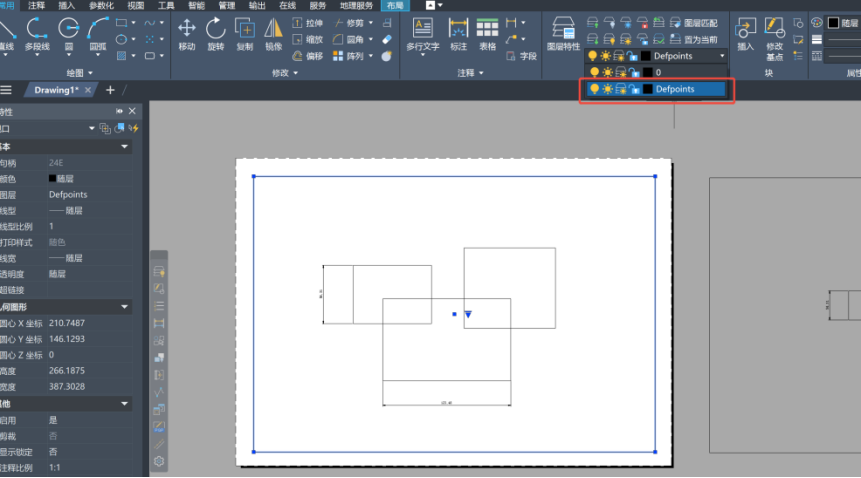Click the Modify Base Point (修改基点) icon
861x478 pixels.
coord(774,38)
